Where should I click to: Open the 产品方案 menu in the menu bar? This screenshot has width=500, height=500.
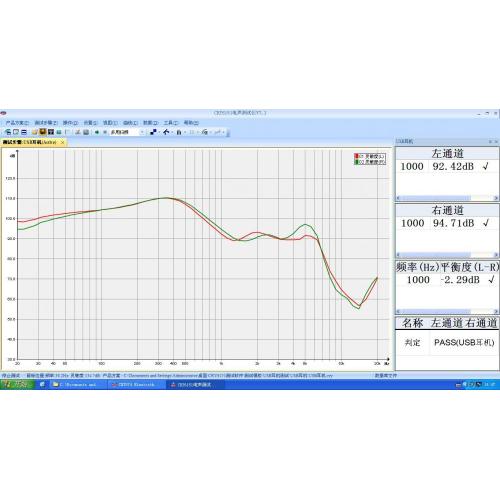[17, 123]
